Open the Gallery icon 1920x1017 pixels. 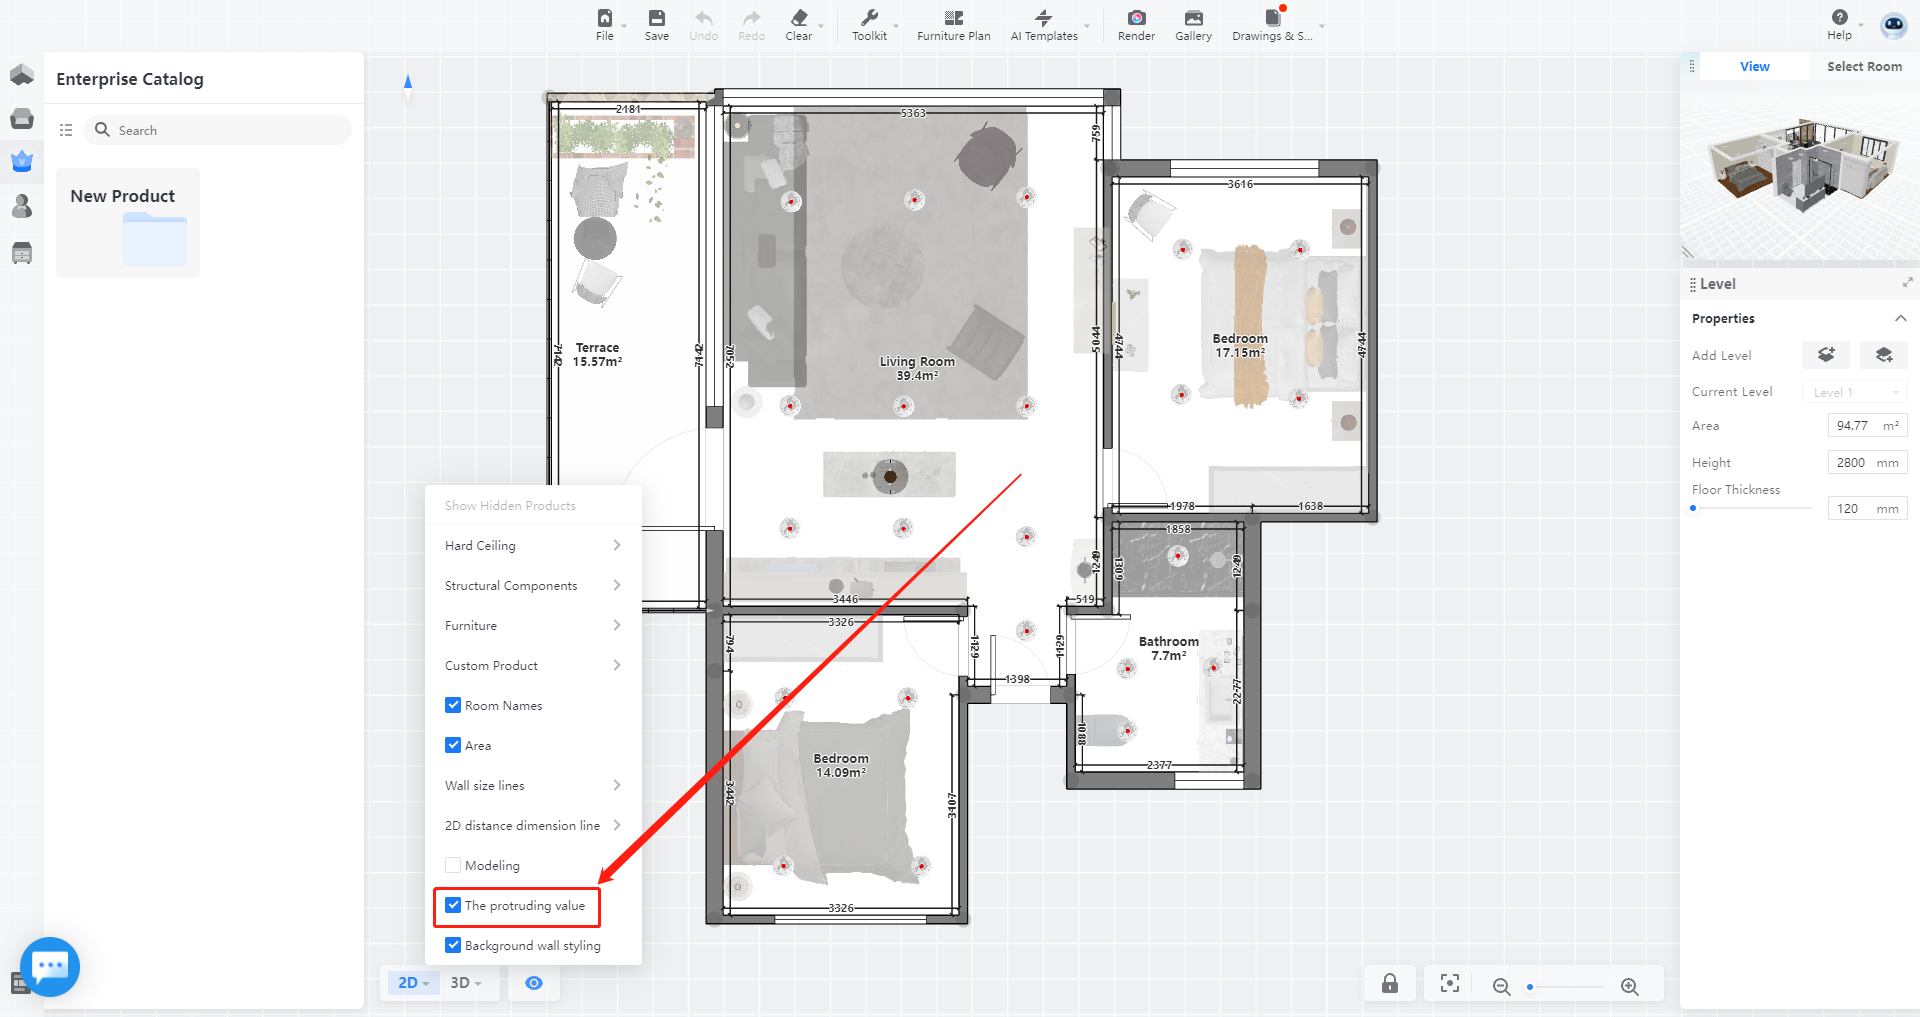[x=1193, y=24]
